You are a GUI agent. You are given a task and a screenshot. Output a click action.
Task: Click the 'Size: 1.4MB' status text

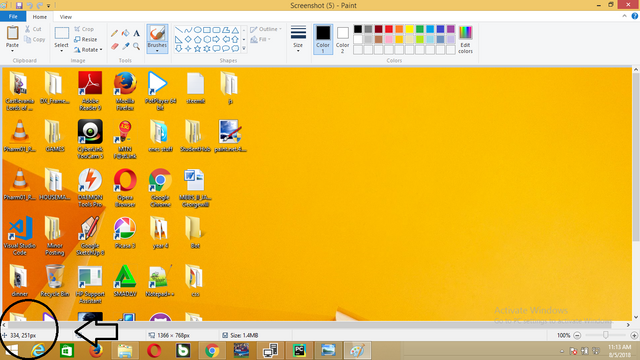pos(244,335)
